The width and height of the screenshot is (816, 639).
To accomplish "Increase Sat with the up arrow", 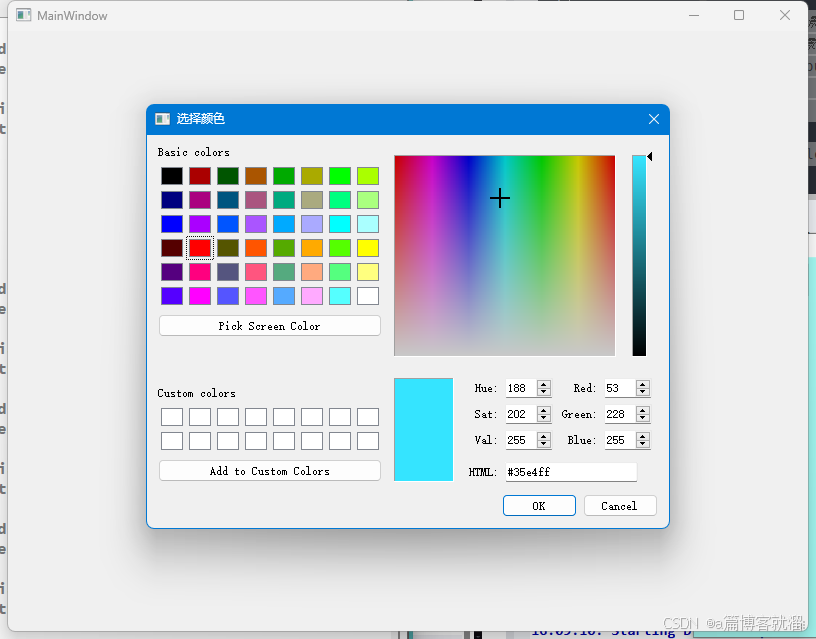I will click(x=544, y=411).
